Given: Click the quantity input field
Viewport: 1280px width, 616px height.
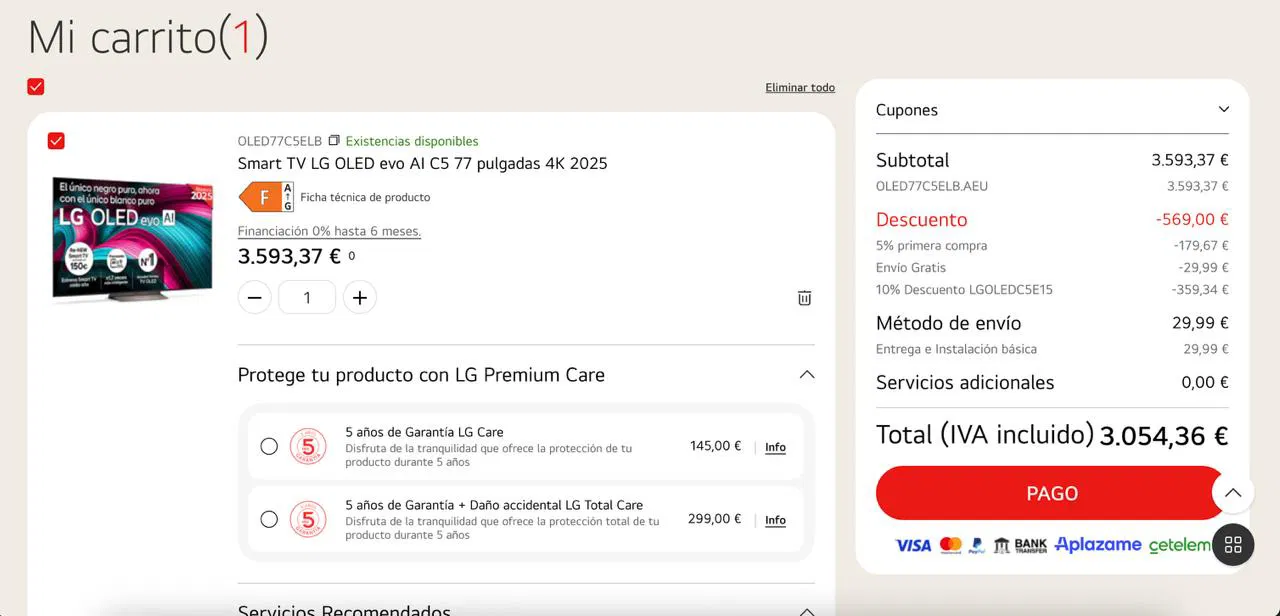Looking at the screenshot, I should [307, 297].
